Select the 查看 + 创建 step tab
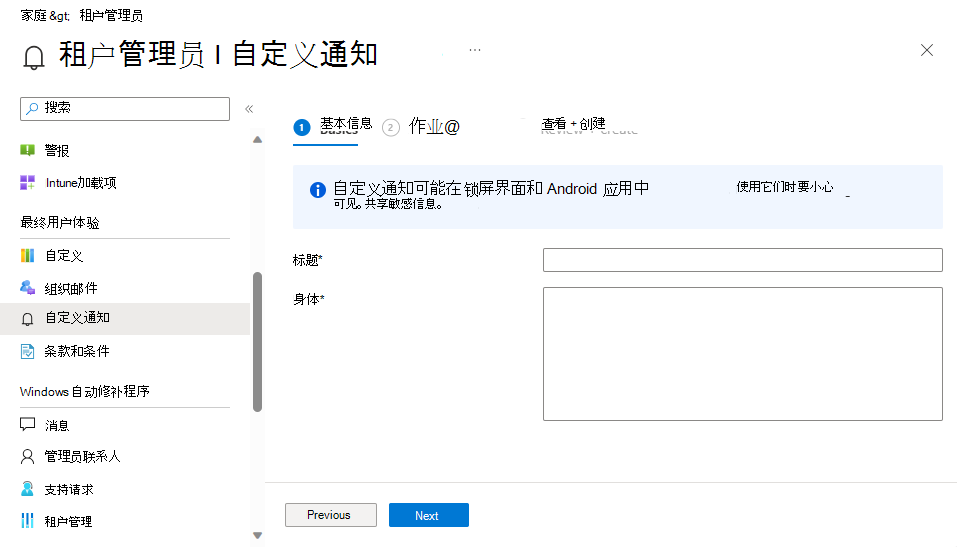Viewport: 957px width, 547px height. (x=573, y=124)
